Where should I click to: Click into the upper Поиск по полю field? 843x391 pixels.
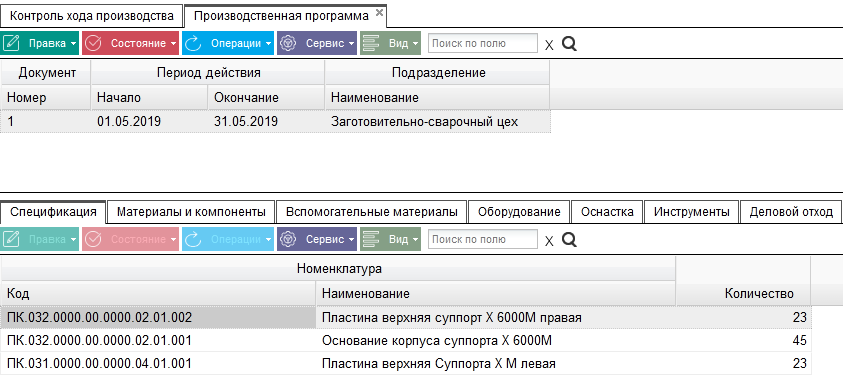point(482,44)
